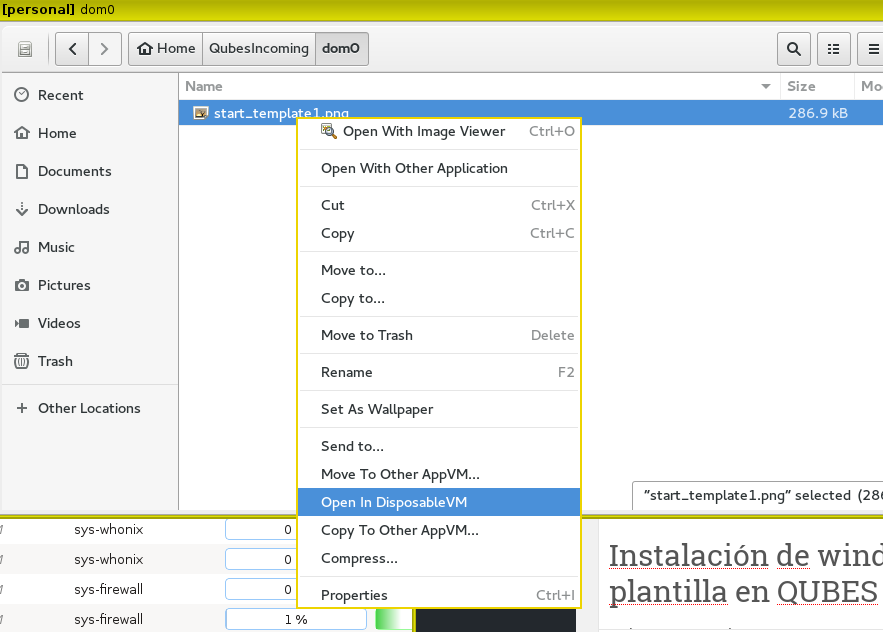The image size is (883, 632).
Task: Navigate to QubesIncoming breadcrumb
Action: 258,48
